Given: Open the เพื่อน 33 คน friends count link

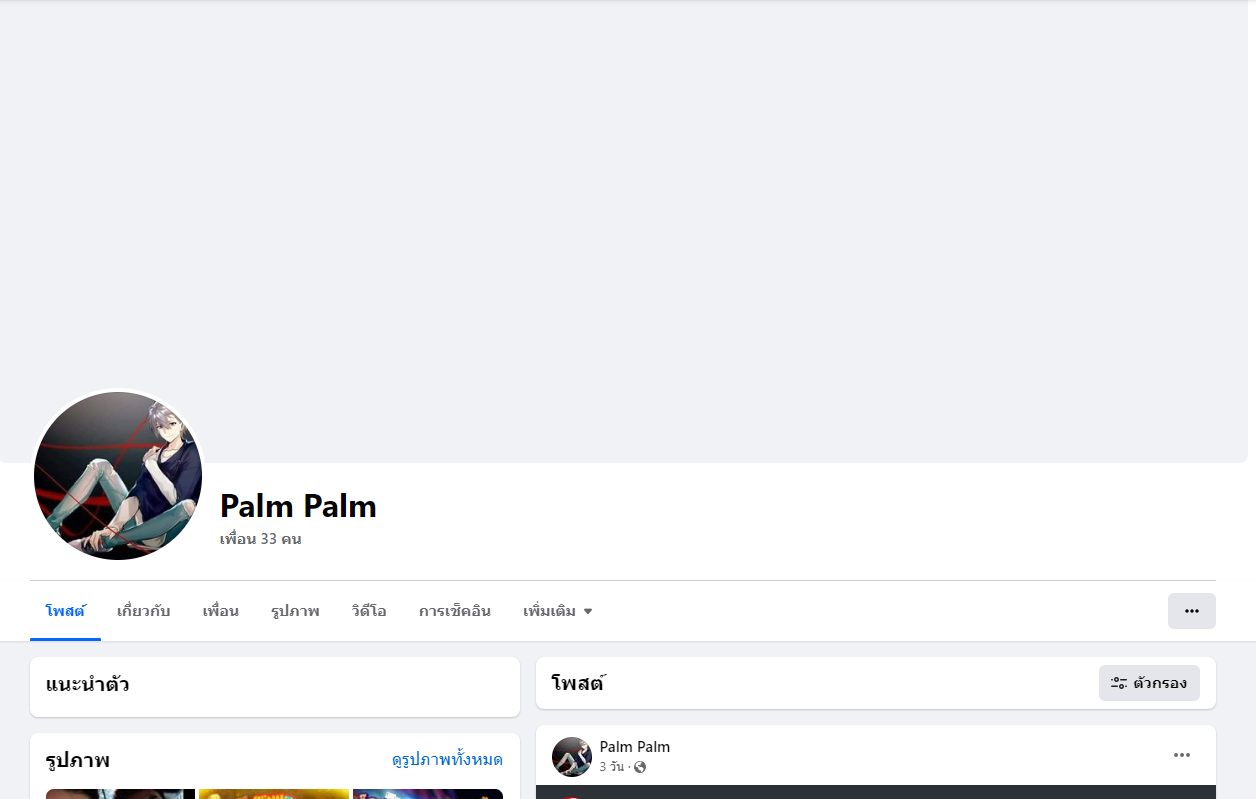Looking at the screenshot, I should tap(260, 539).
